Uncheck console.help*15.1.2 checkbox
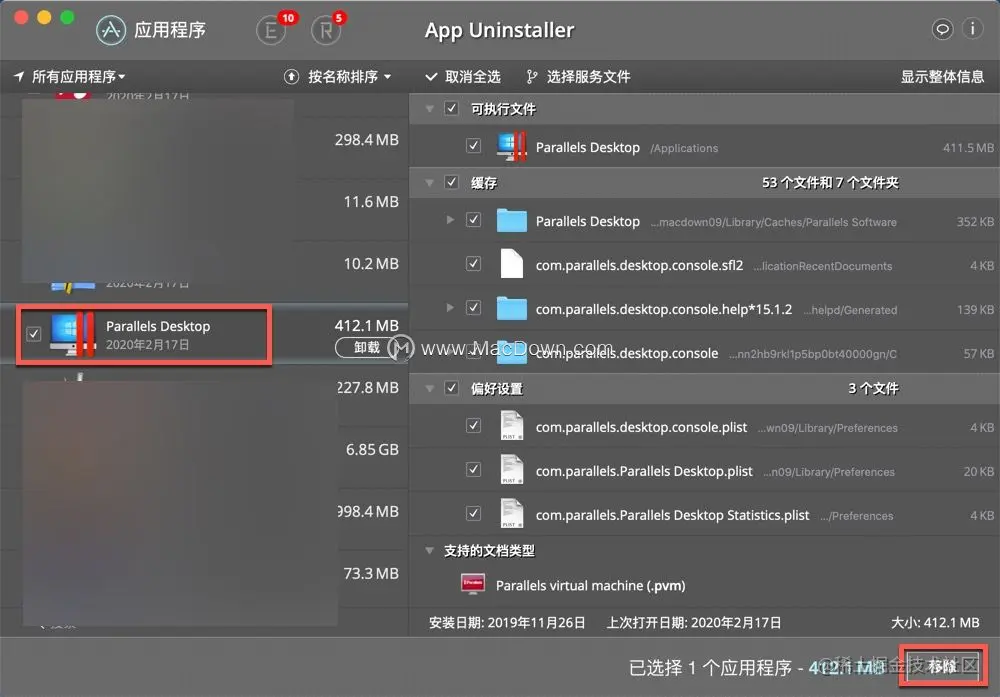 [473, 307]
